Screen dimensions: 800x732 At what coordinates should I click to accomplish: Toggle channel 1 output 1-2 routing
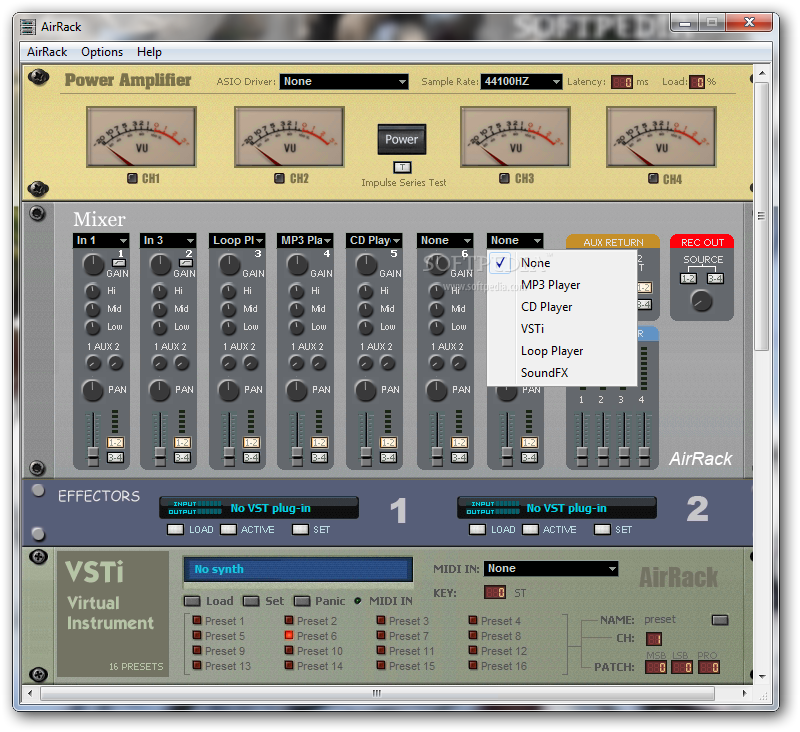pos(115,443)
